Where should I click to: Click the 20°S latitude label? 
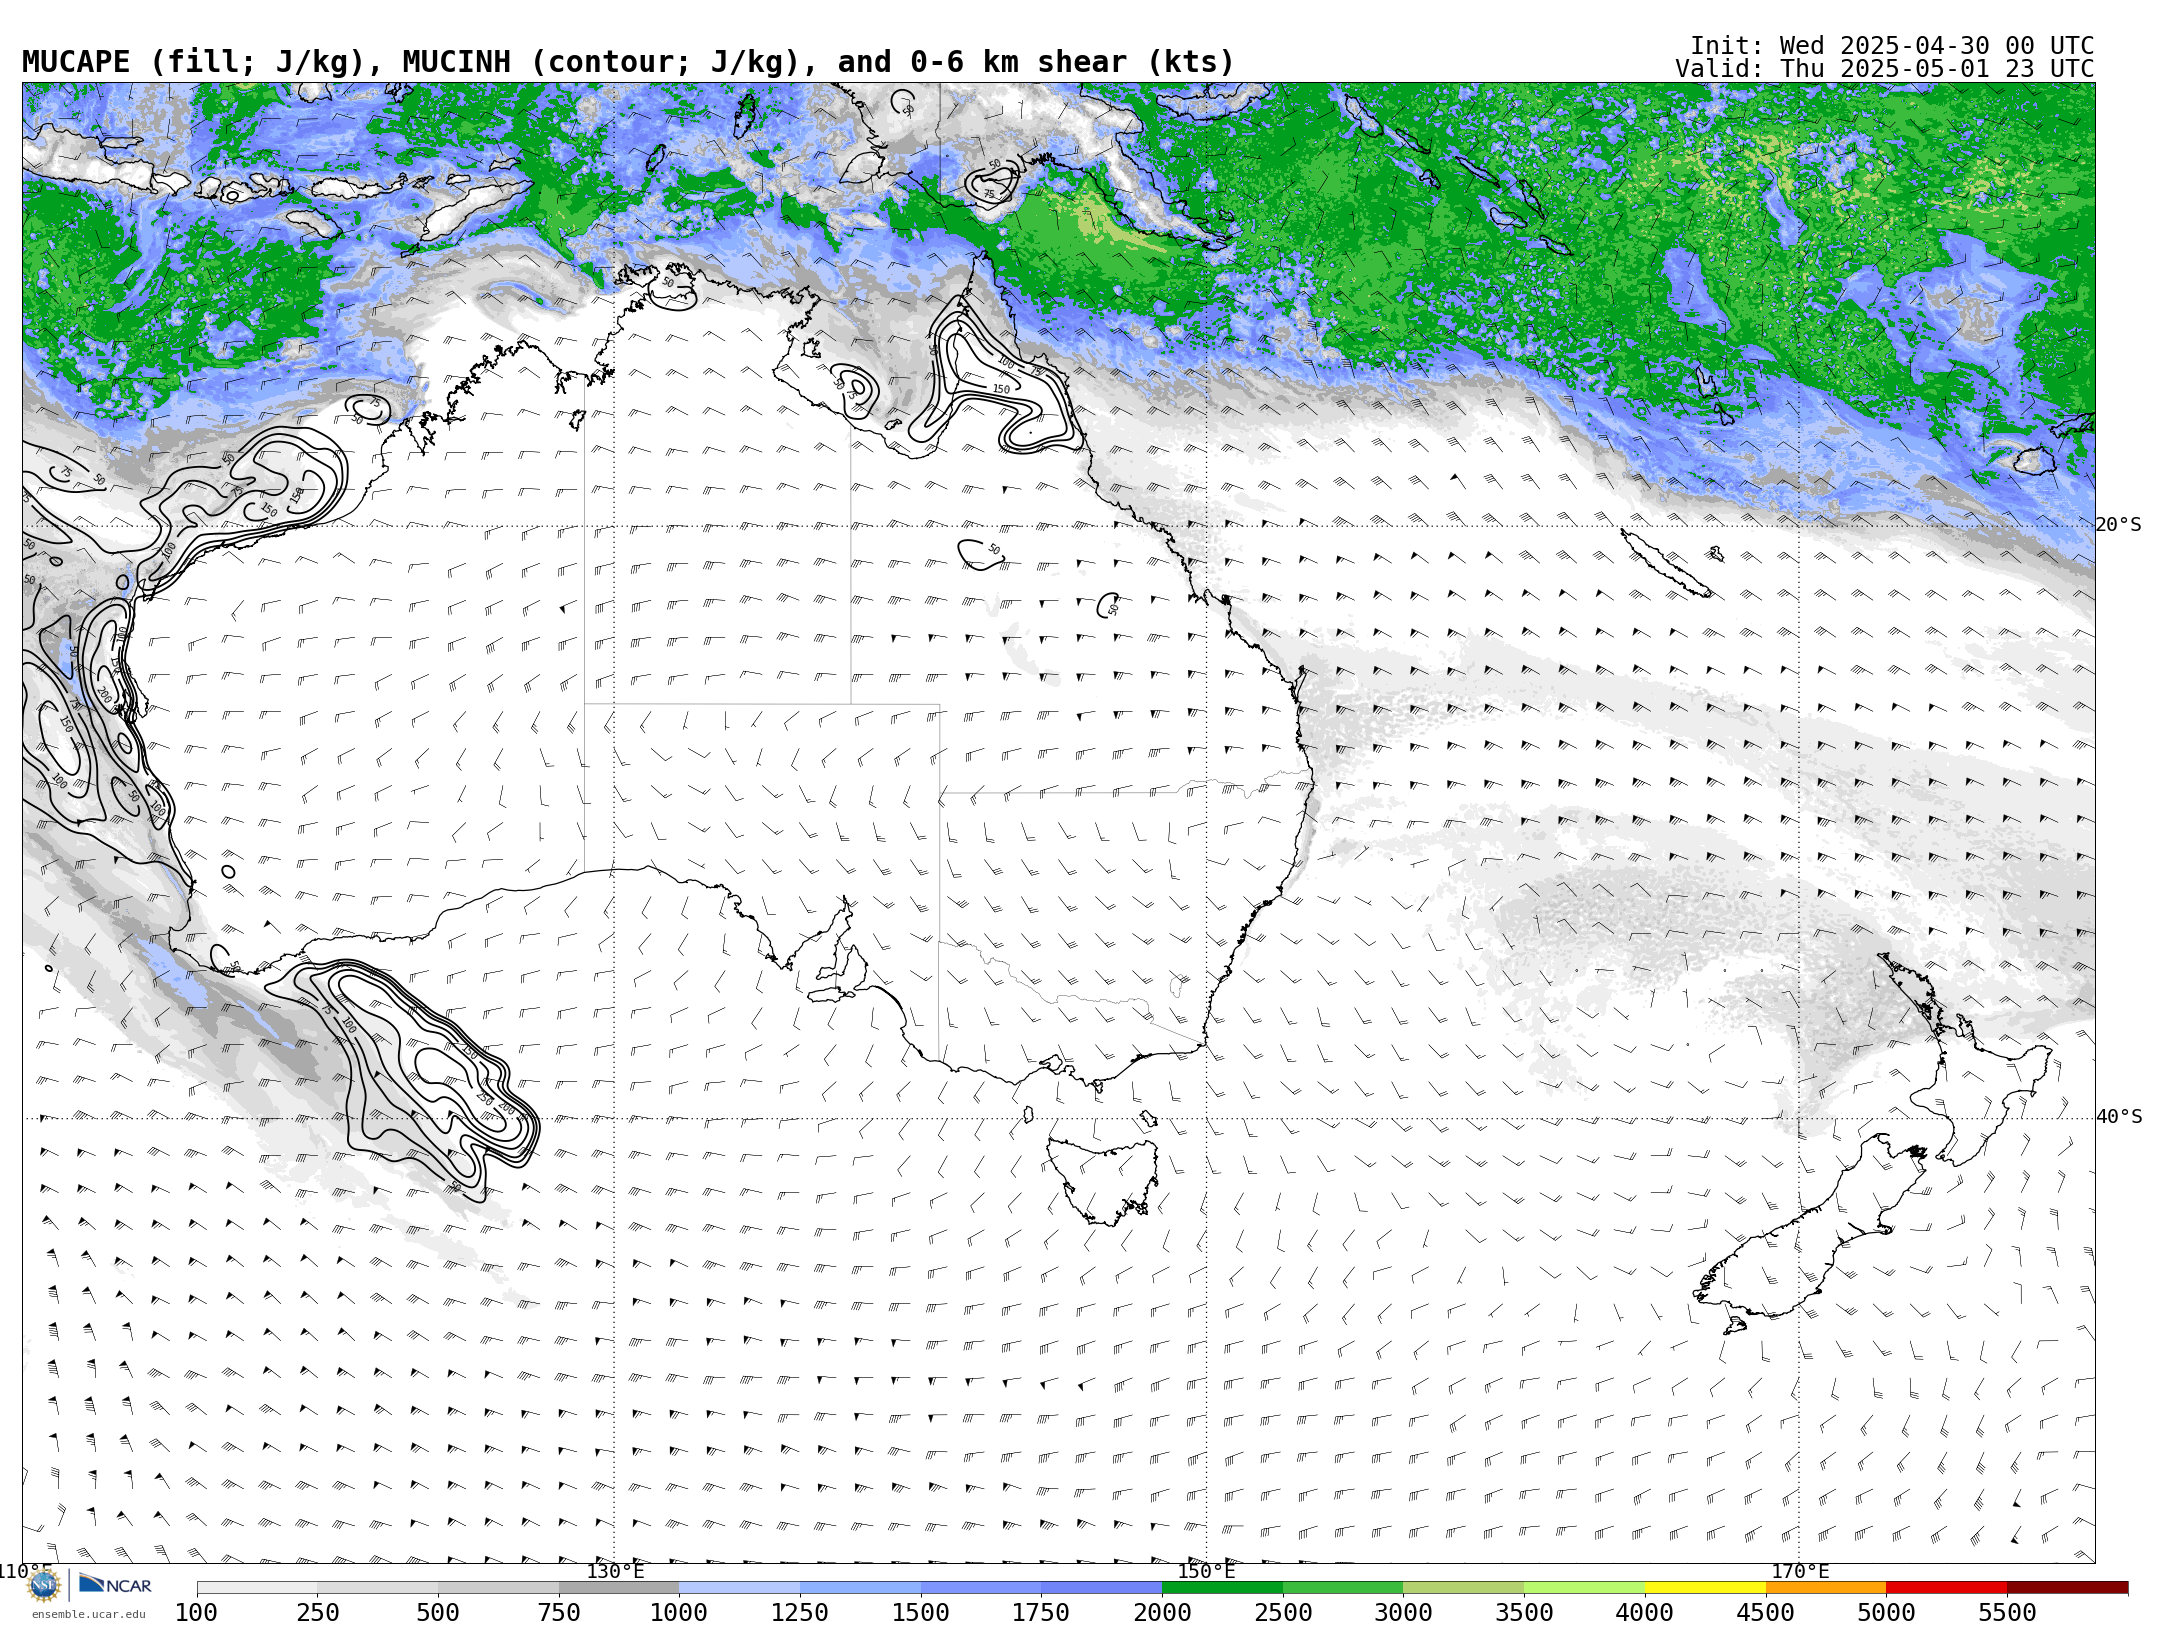(x=2118, y=525)
